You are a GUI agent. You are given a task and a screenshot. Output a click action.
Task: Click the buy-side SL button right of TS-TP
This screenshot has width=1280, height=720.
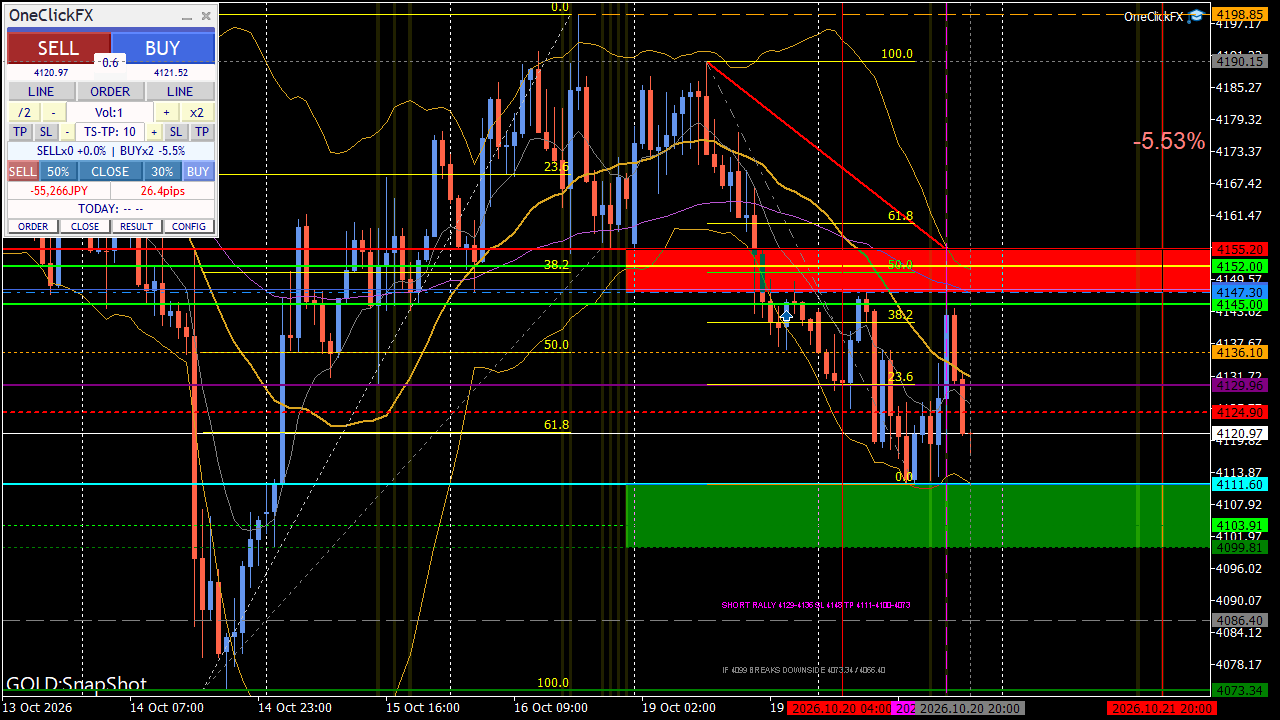[x=176, y=132]
